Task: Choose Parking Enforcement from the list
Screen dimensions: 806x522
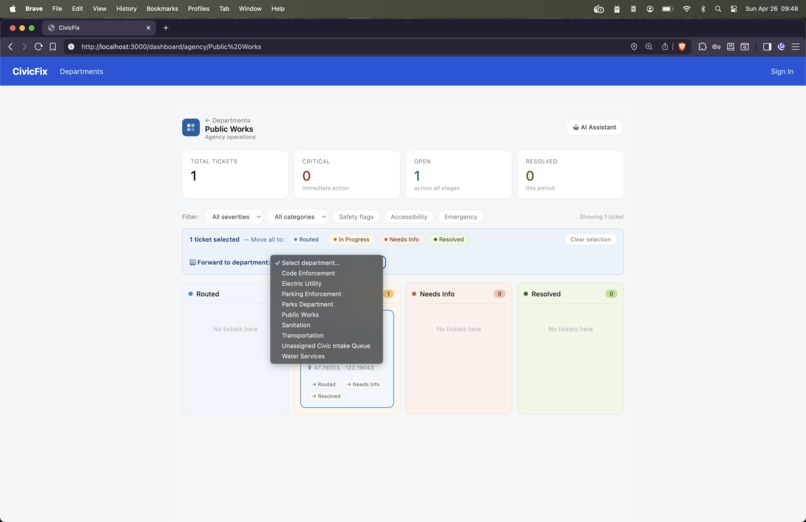Action: (x=326, y=294)
